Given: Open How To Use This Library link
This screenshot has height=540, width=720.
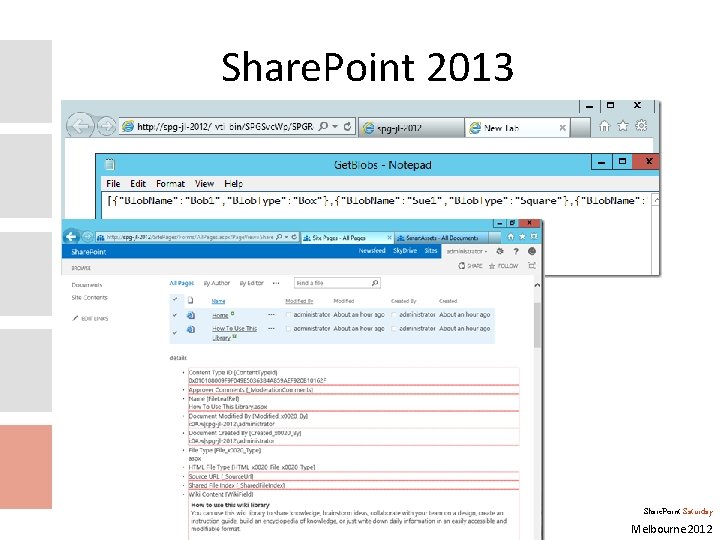Looking at the screenshot, I should point(234,333).
